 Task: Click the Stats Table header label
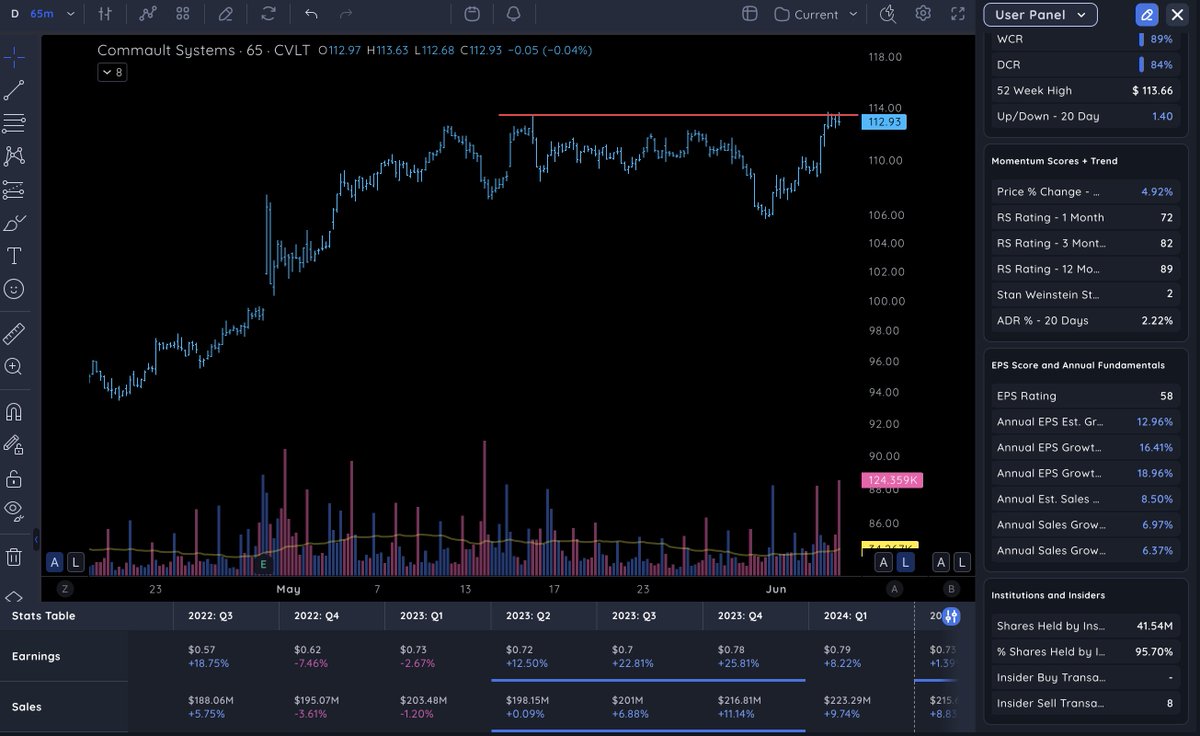pyautogui.click(x=43, y=616)
